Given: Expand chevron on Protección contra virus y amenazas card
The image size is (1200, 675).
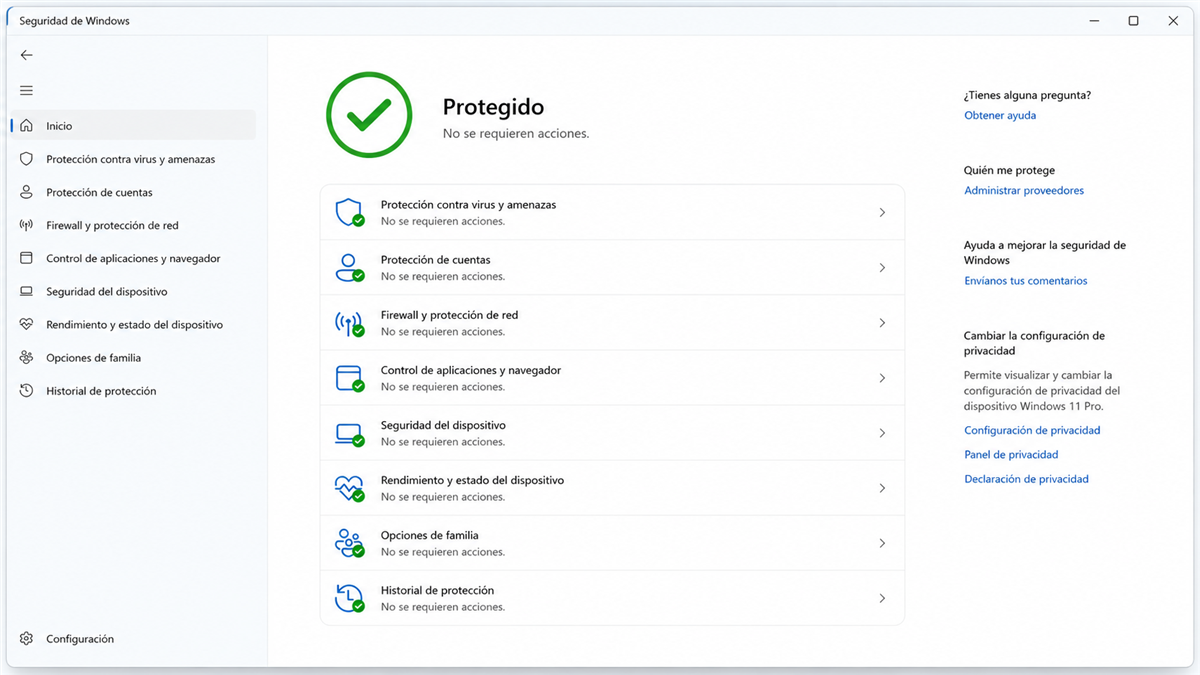Looking at the screenshot, I should pyautogui.click(x=882, y=213).
